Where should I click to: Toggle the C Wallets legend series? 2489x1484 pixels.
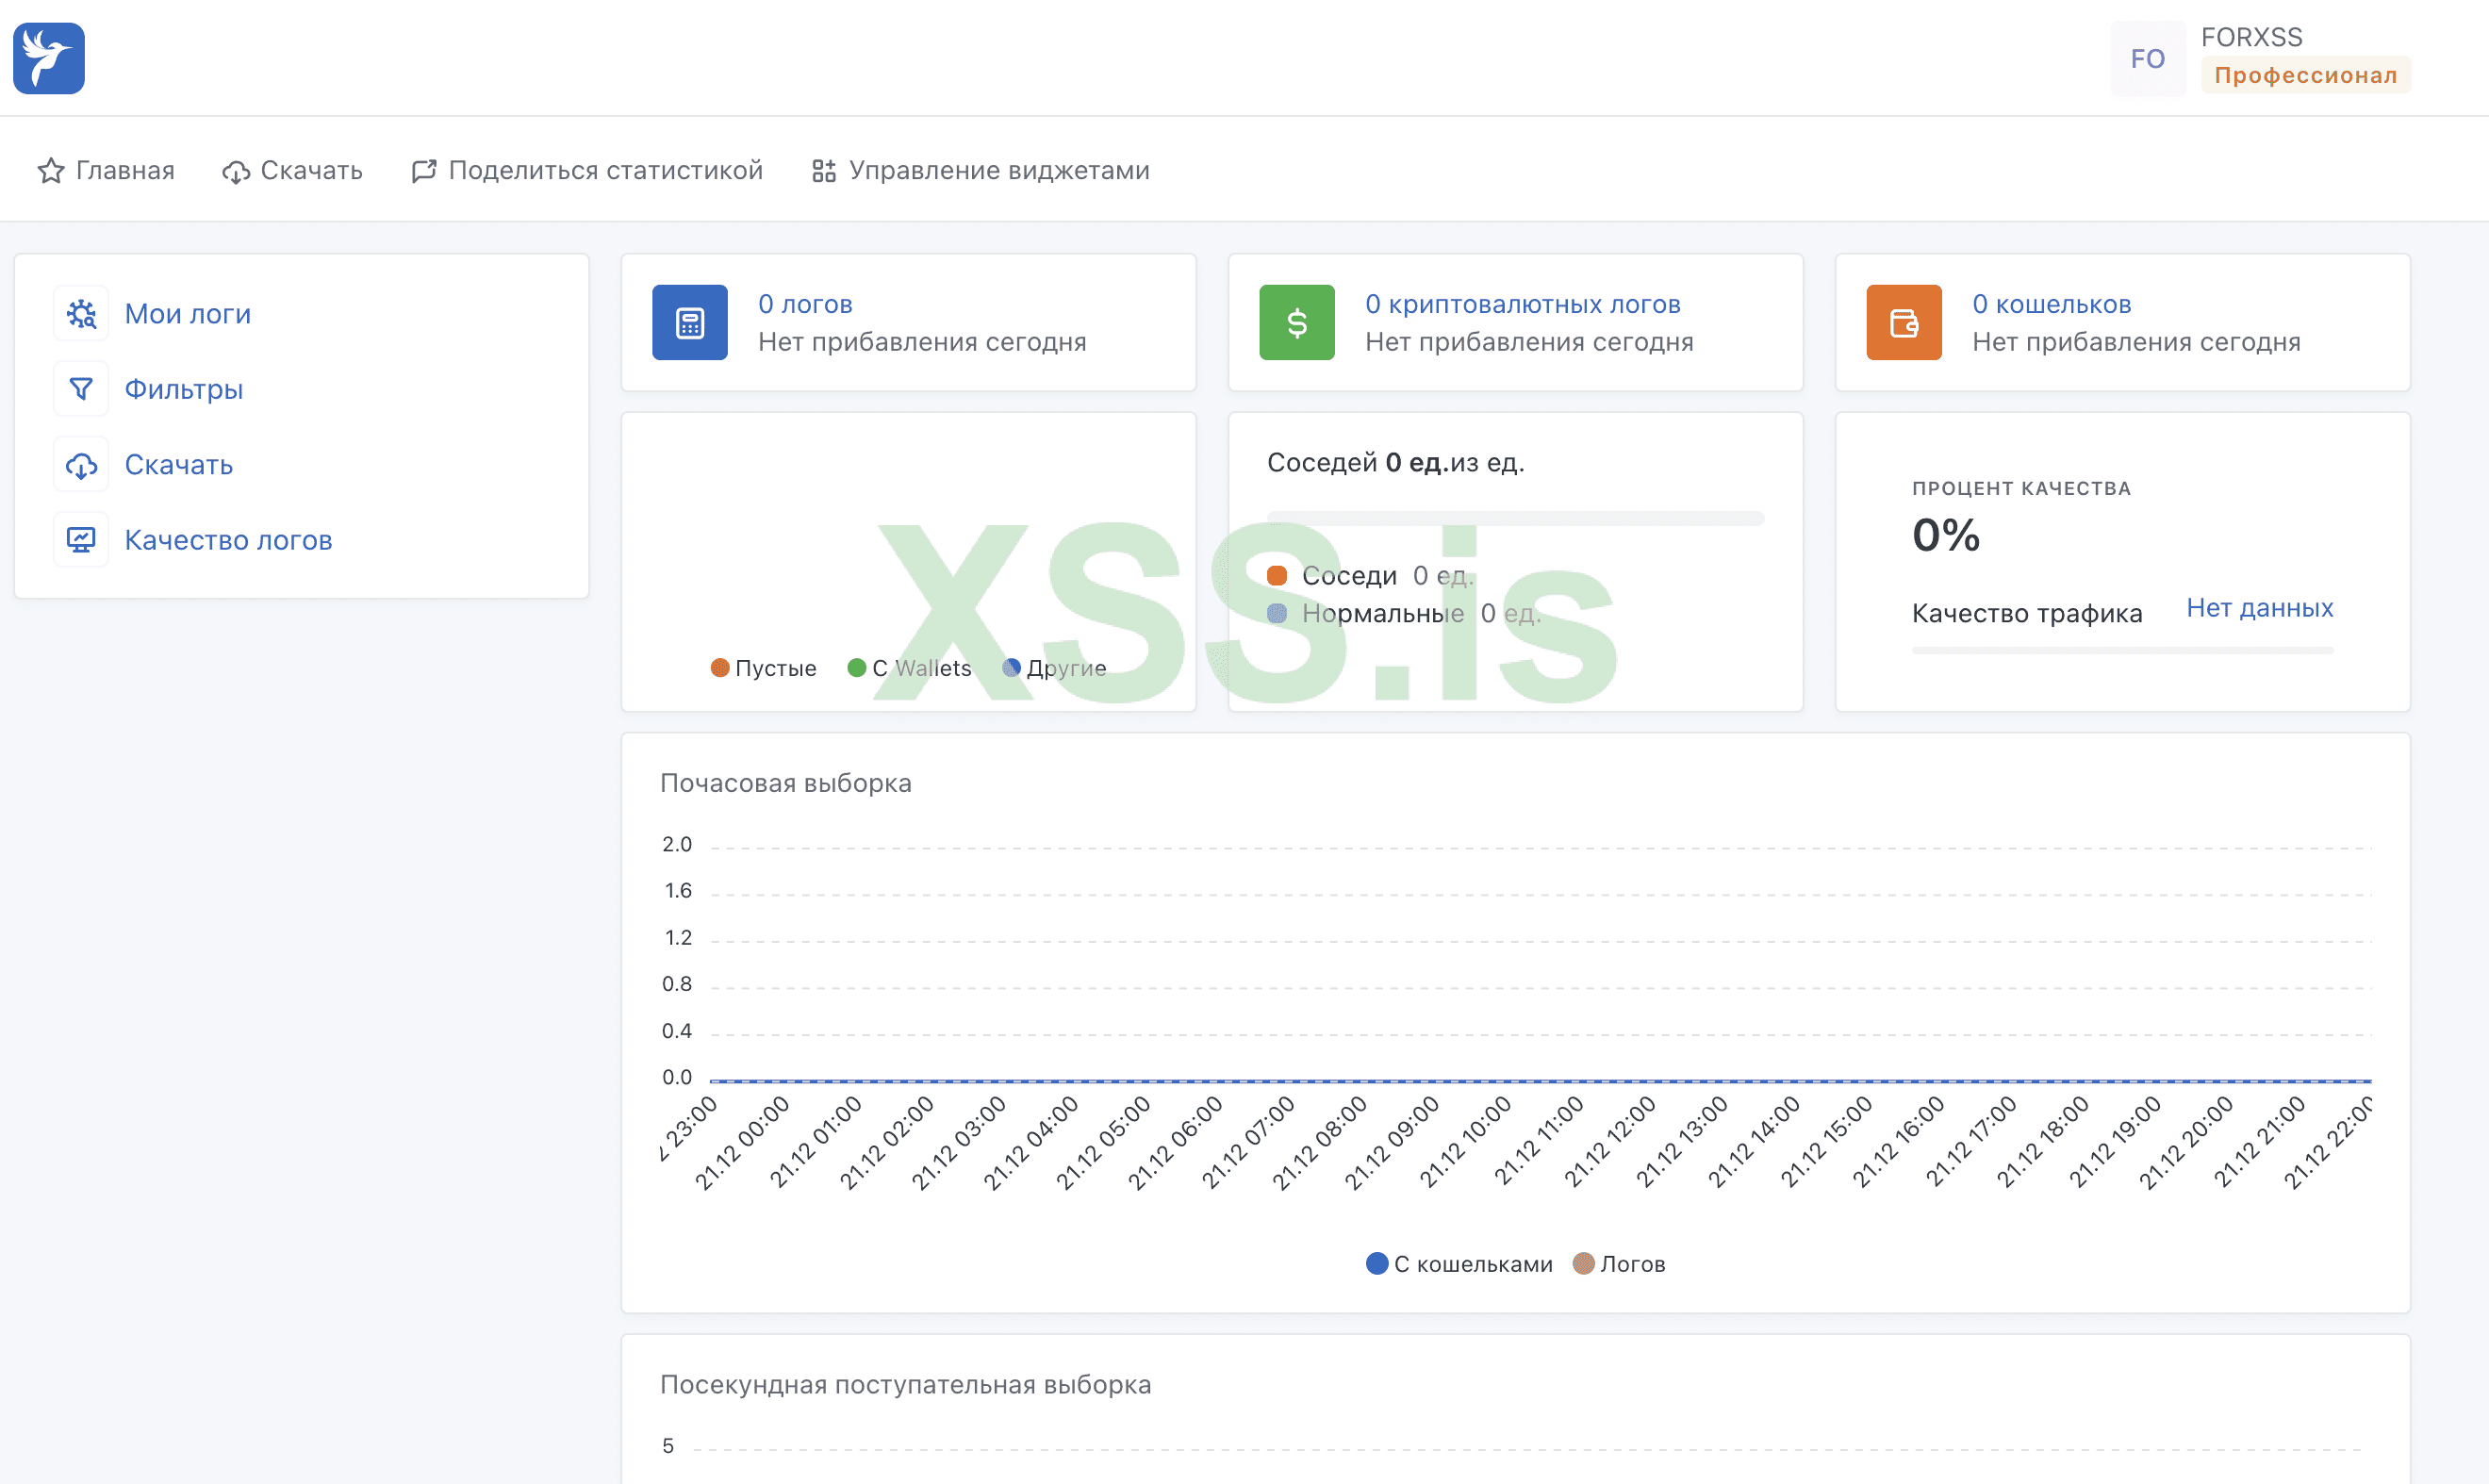click(x=909, y=668)
